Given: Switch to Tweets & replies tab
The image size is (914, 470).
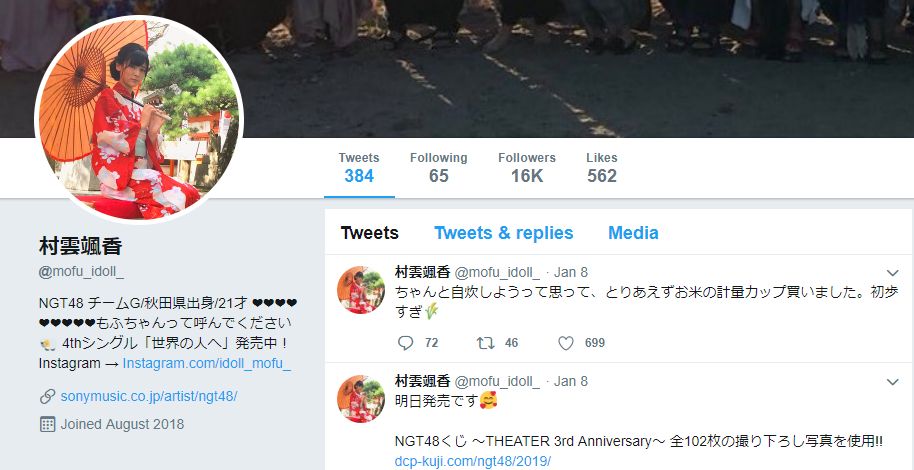Looking at the screenshot, I should coord(504,233).
